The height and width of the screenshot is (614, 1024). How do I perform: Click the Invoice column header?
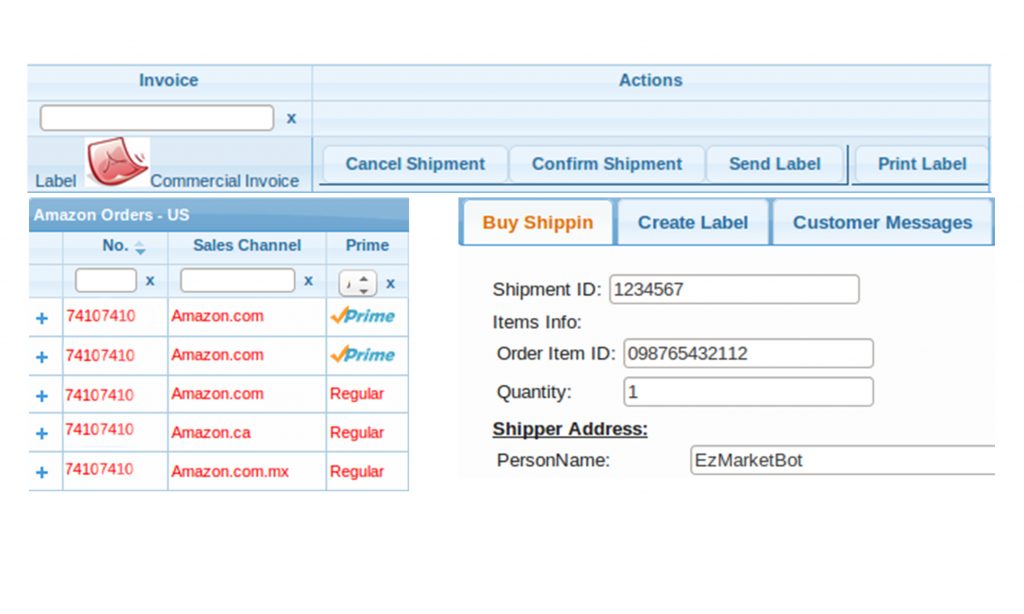(168, 80)
